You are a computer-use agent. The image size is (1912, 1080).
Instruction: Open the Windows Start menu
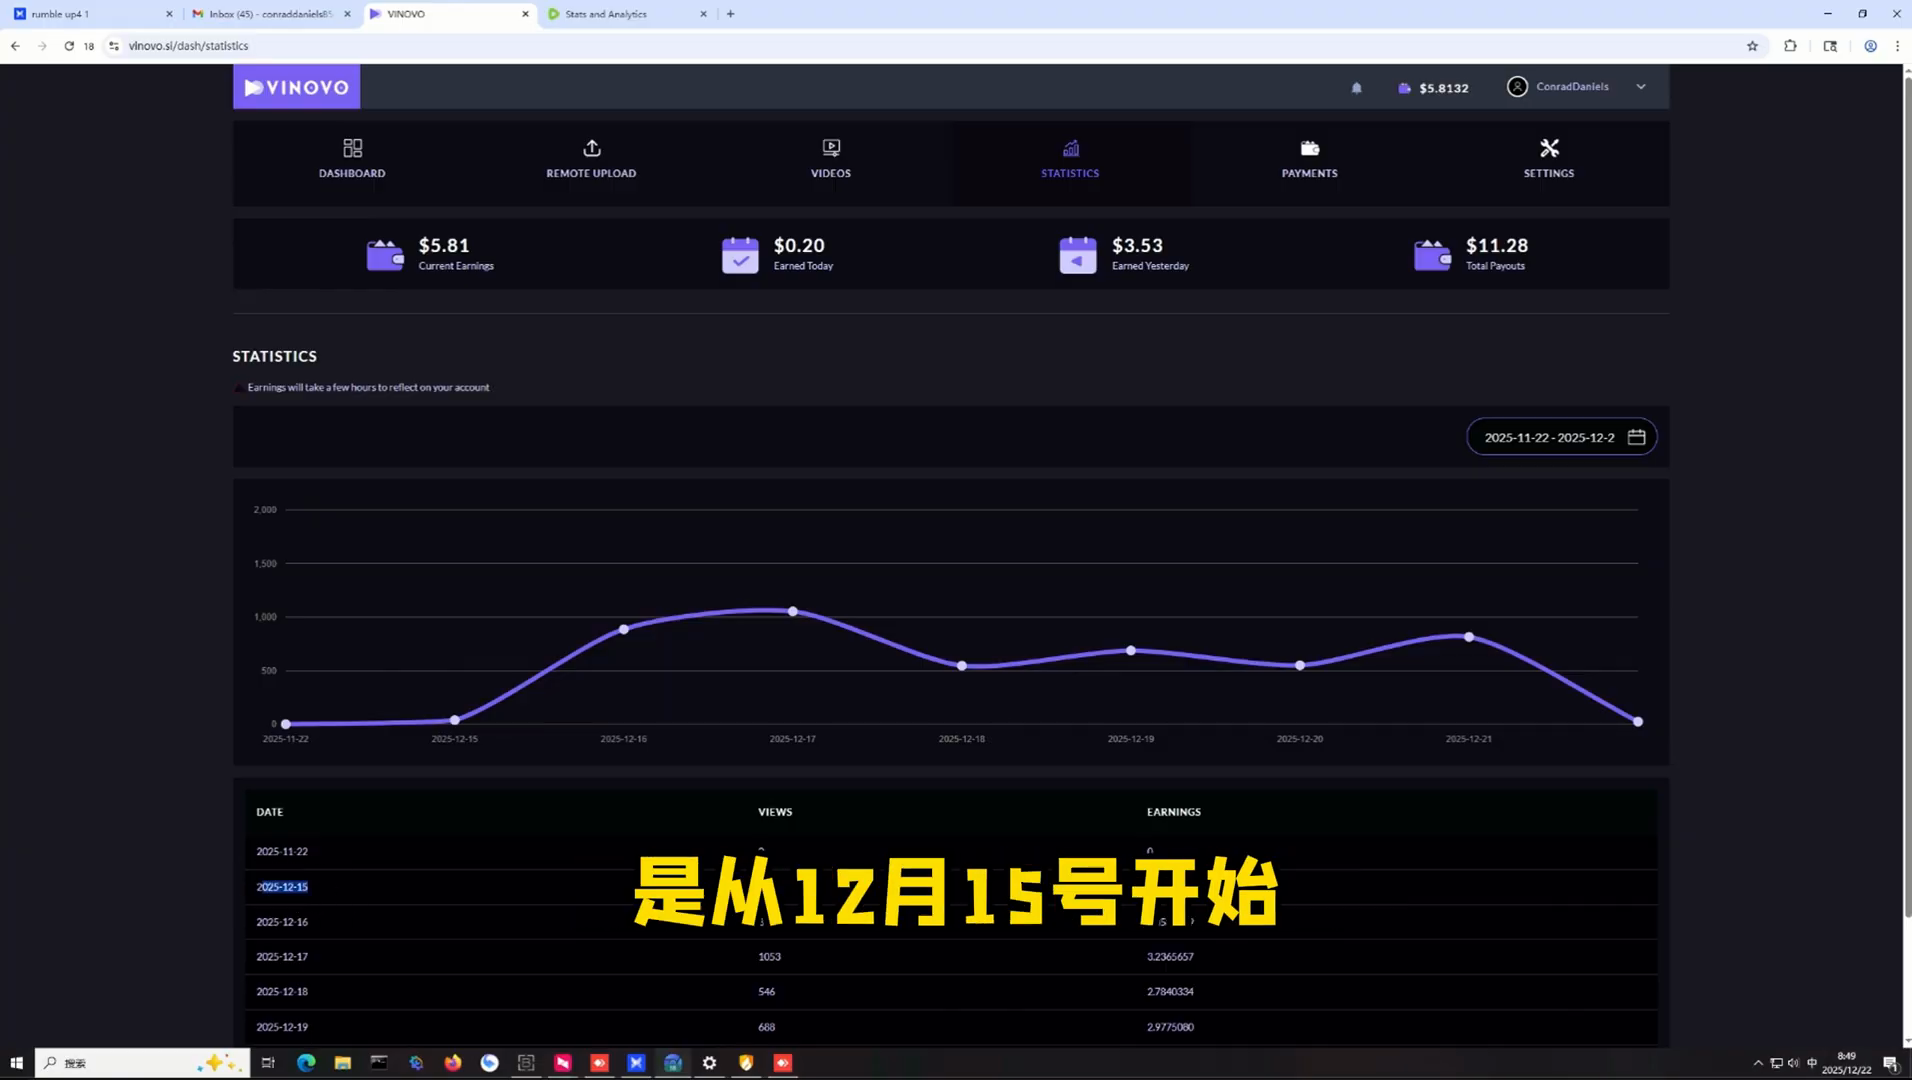point(16,1063)
